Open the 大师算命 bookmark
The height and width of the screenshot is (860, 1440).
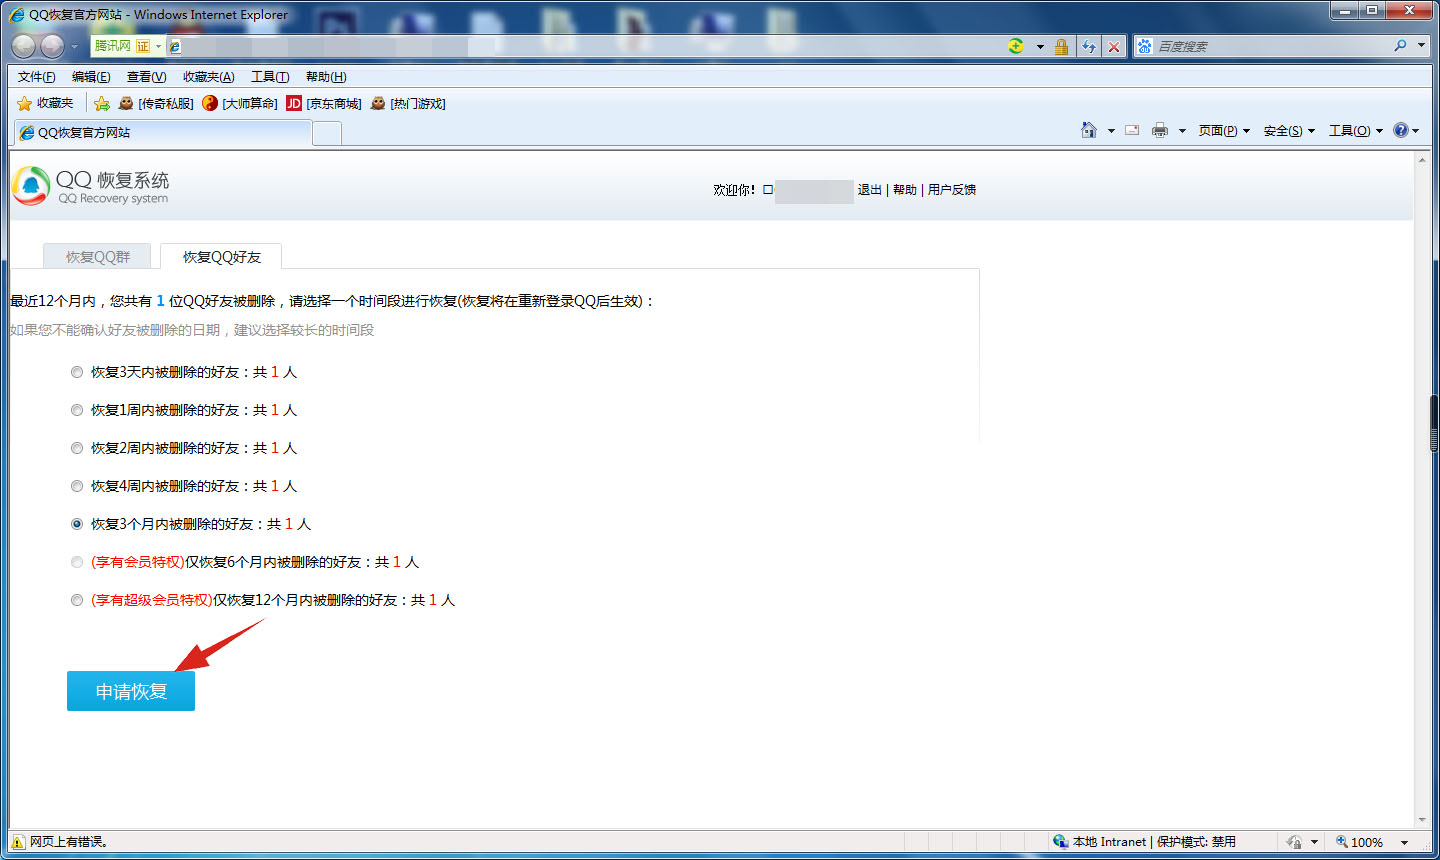[240, 103]
